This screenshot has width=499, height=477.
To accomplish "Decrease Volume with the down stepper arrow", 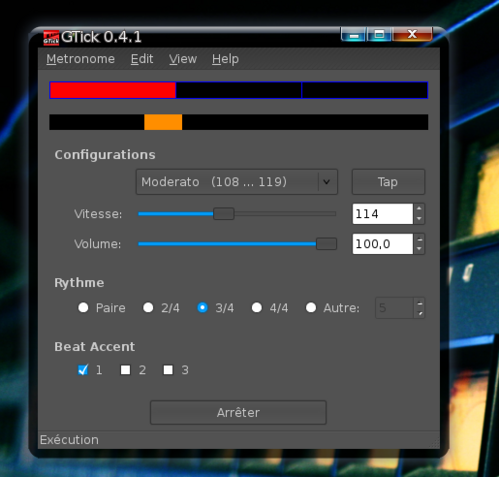I will (x=419, y=249).
